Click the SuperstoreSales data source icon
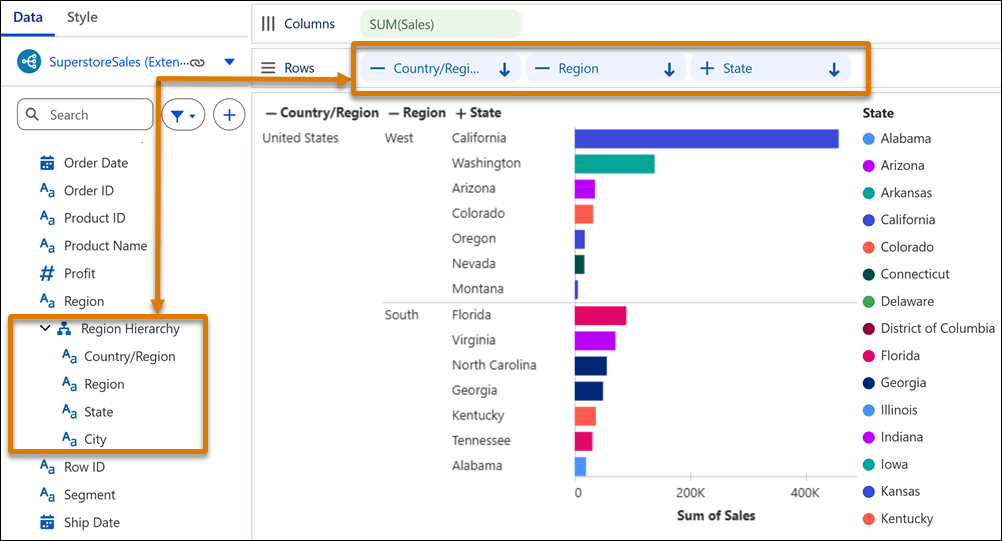 (29, 62)
